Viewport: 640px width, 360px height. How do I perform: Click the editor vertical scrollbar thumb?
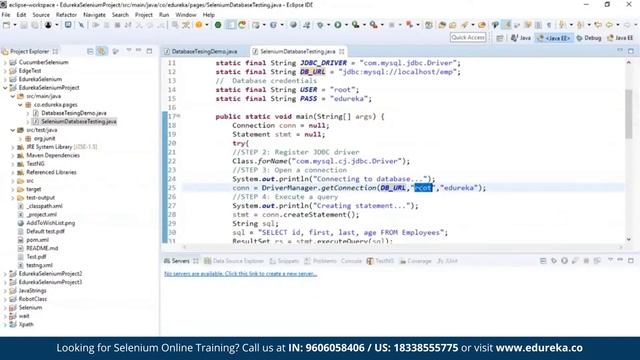pyautogui.click(x=629, y=113)
